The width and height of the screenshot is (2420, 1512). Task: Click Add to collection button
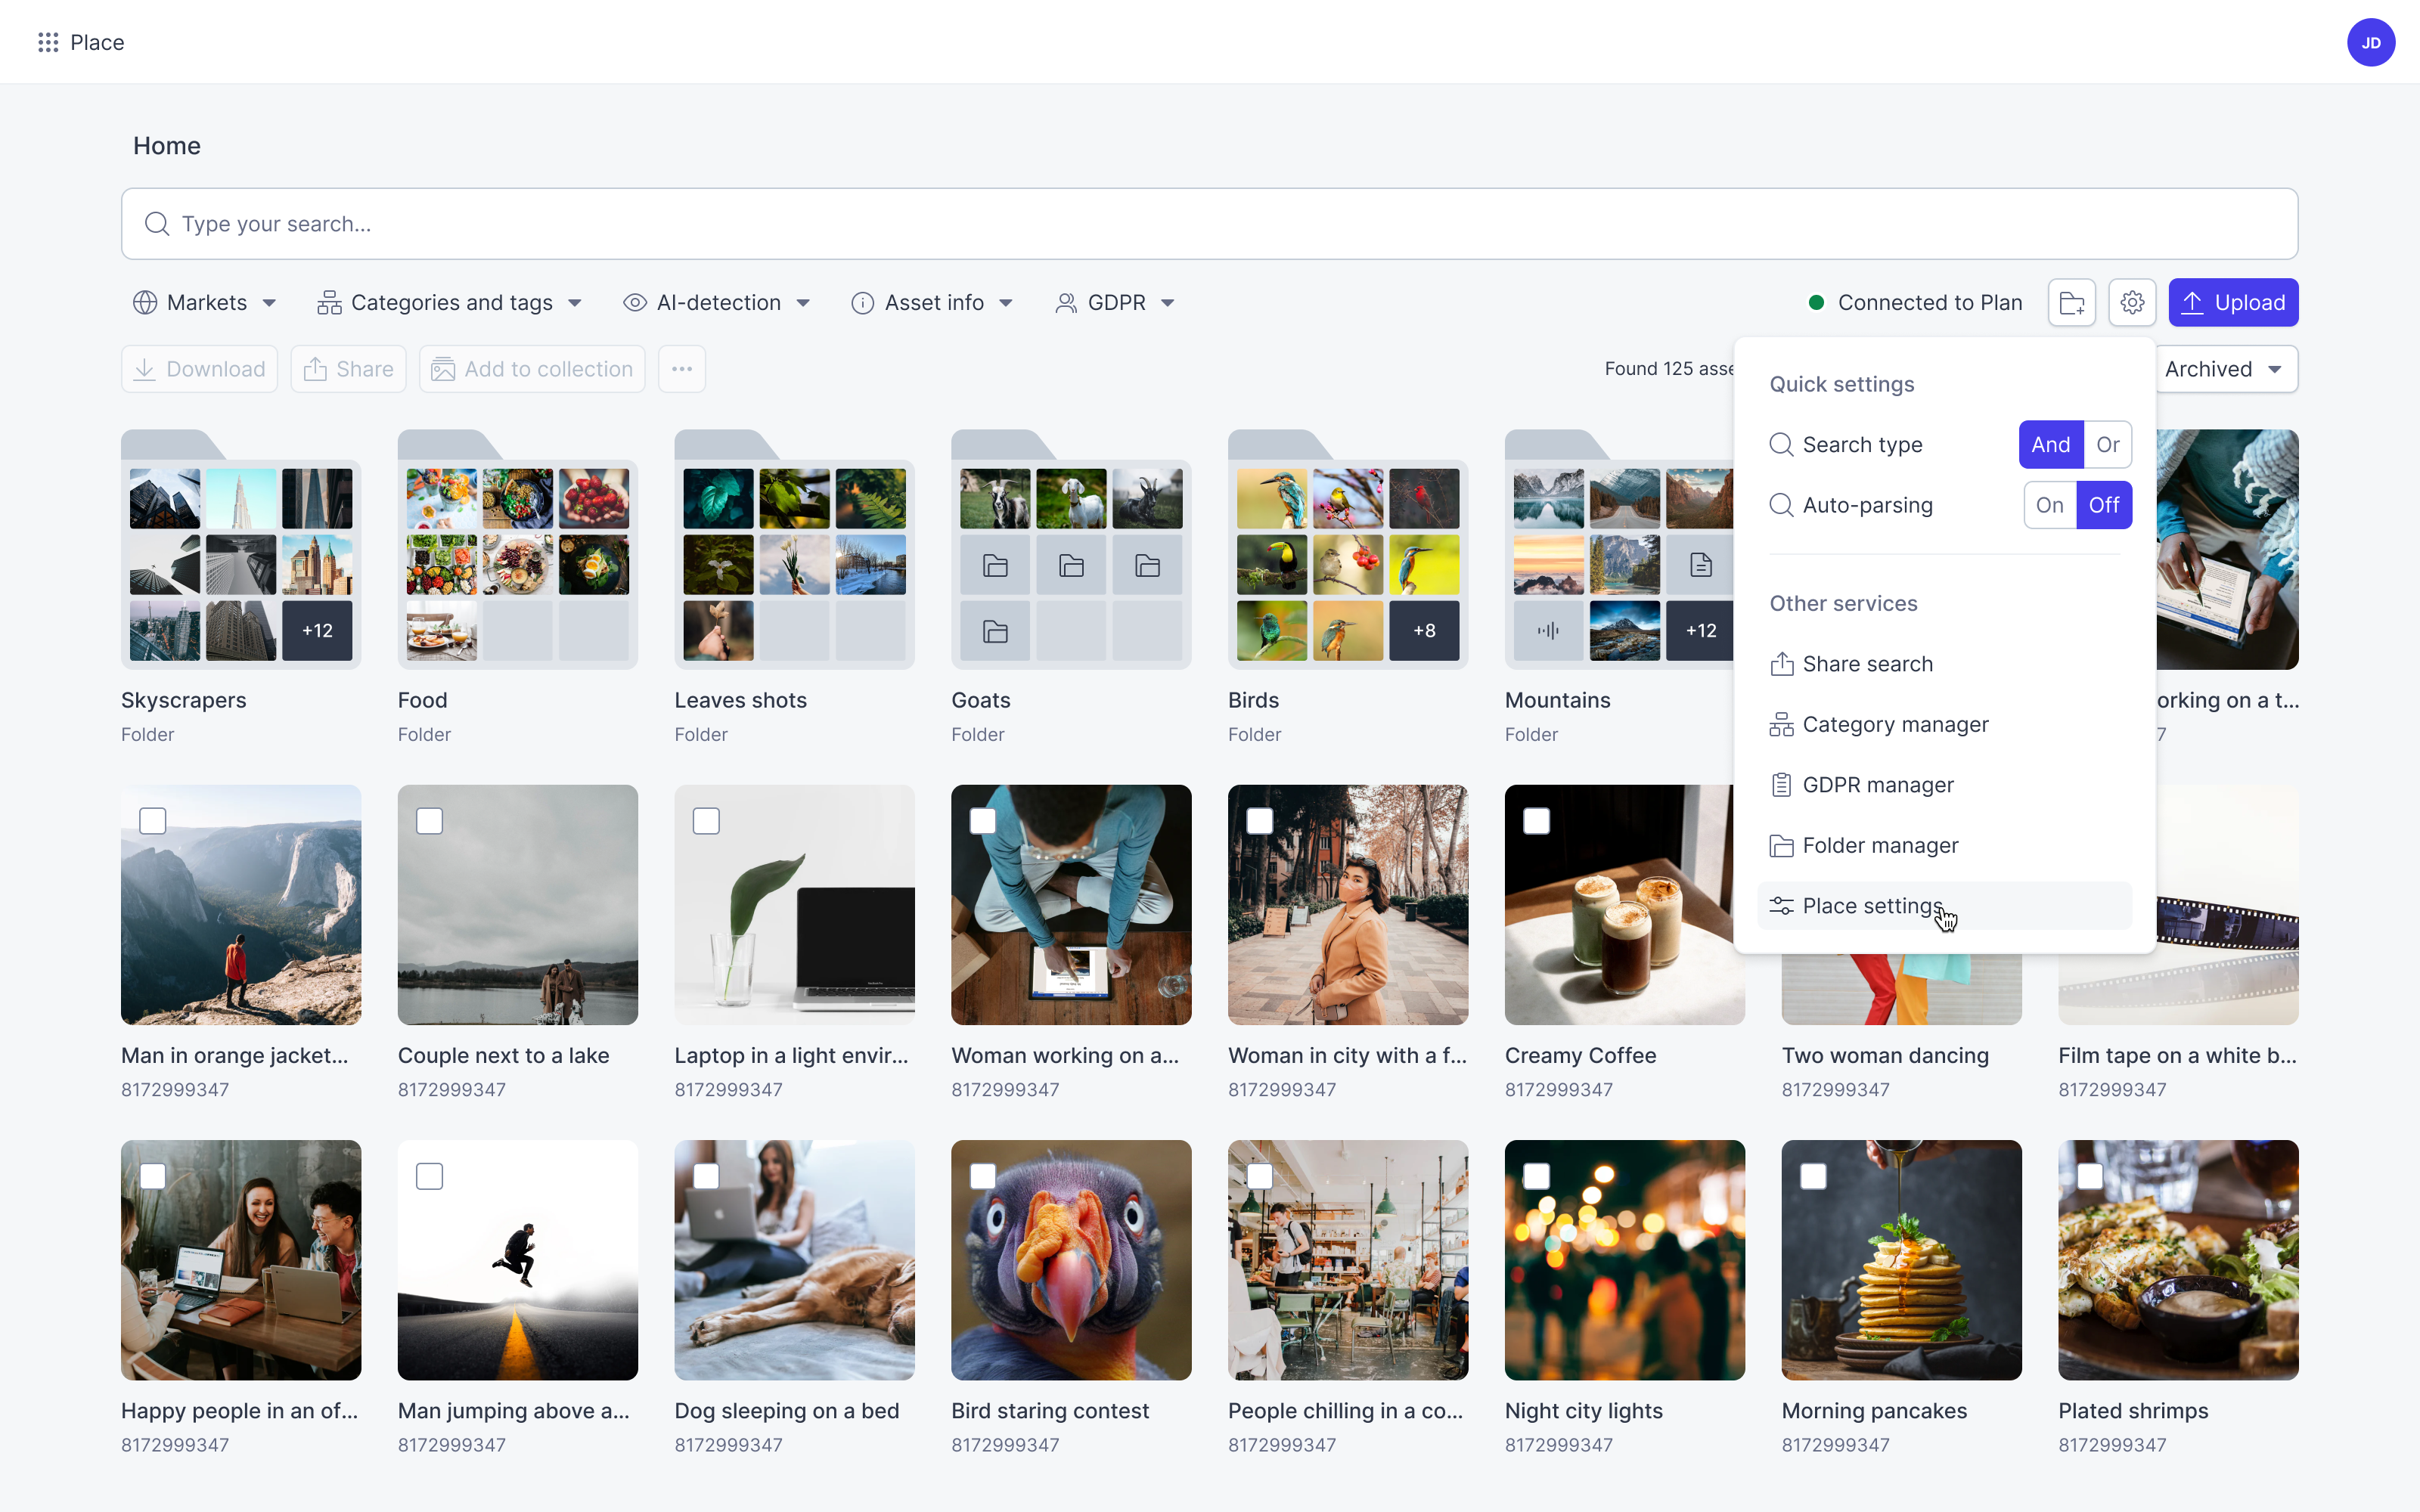532,369
